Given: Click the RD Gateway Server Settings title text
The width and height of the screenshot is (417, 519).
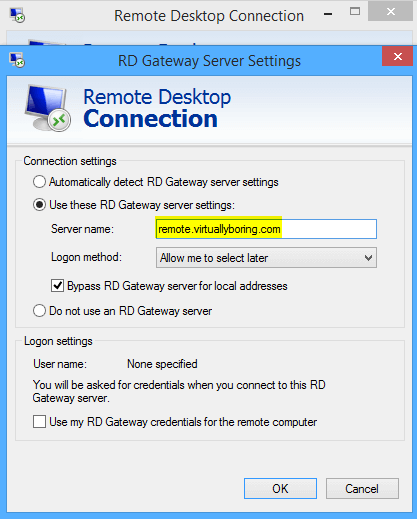Looking at the screenshot, I should click(209, 61).
